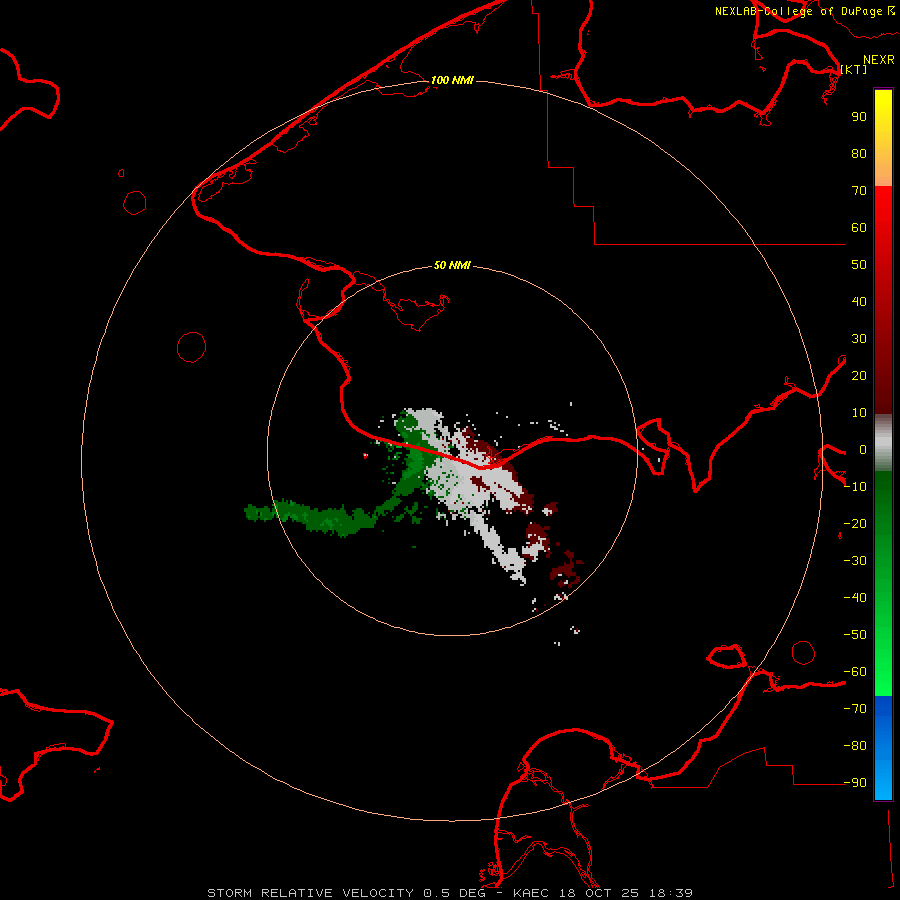
Task: Click the -20 value on the velocity scale
Action: coord(855,524)
